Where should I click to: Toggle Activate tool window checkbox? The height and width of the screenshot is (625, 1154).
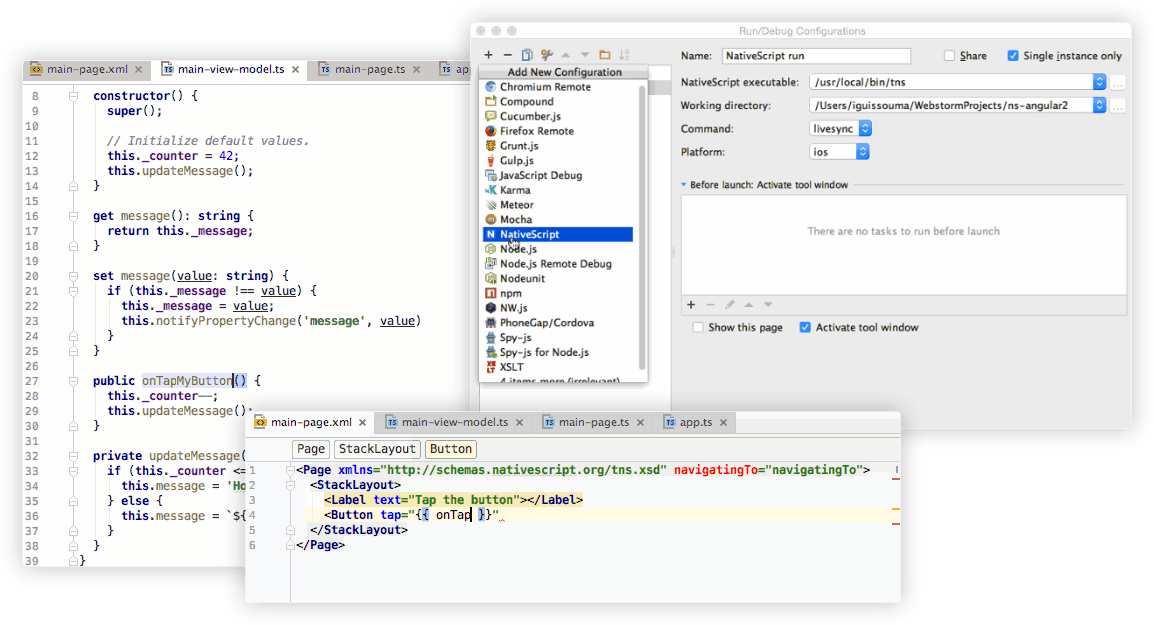(805, 328)
